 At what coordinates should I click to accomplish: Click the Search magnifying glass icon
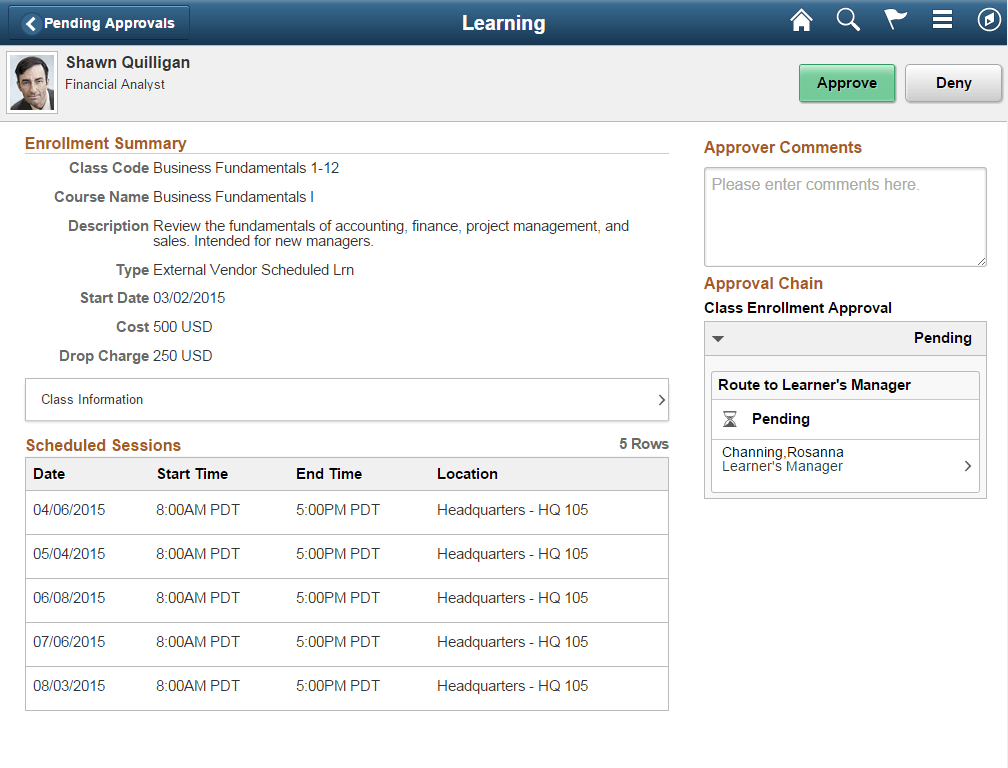[x=847, y=20]
